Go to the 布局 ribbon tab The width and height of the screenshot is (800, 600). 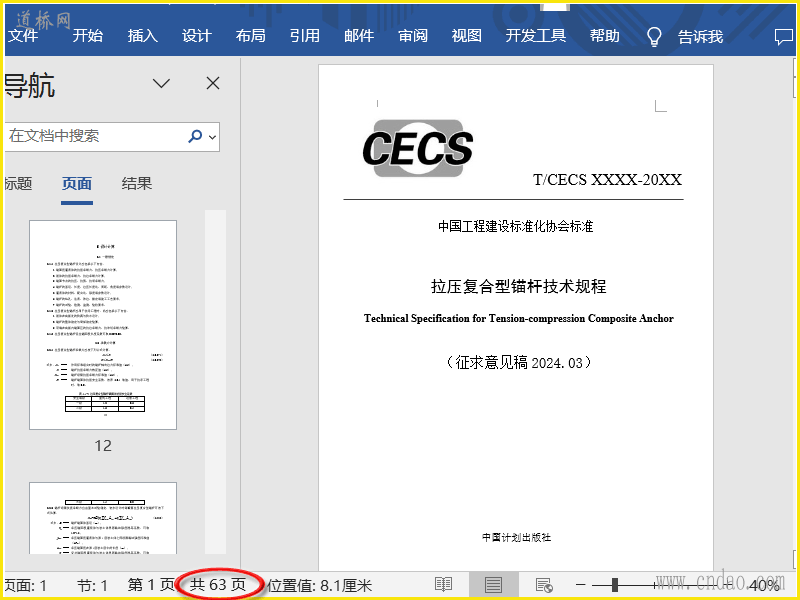pyautogui.click(x=251, y=36)
